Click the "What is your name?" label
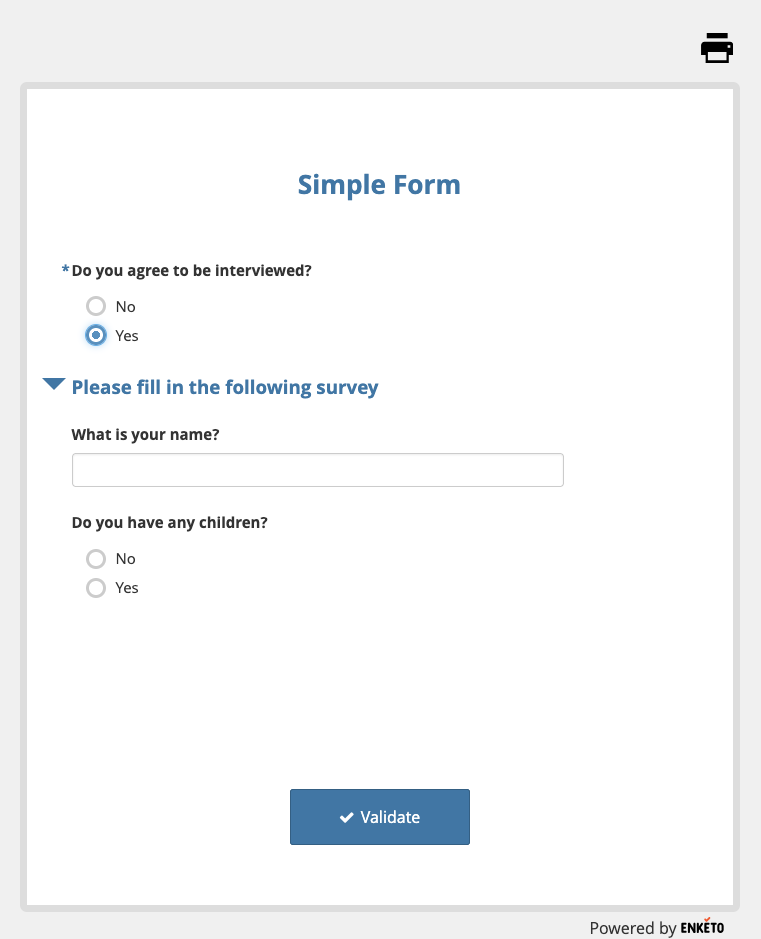This screenshot has width=761, height=939. pyautogui.click(x=146, y=435)
